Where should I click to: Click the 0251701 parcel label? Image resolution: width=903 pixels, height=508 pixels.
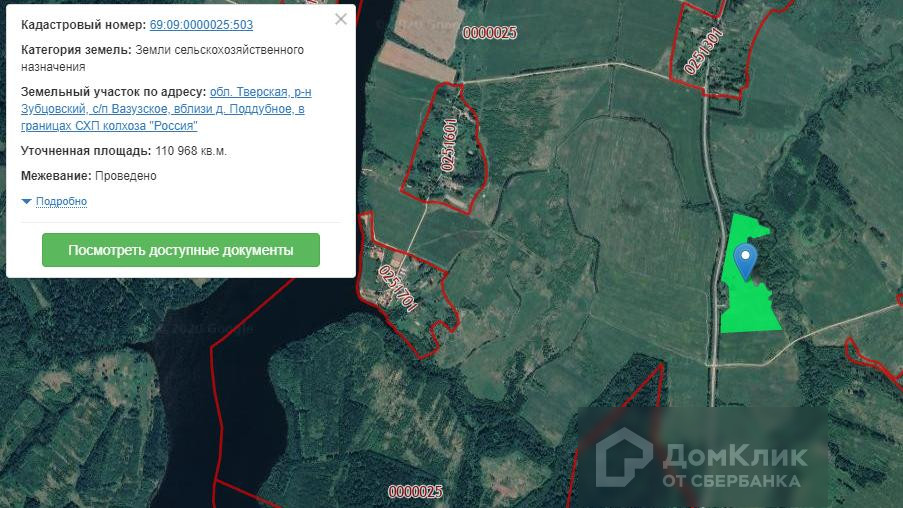396,289
